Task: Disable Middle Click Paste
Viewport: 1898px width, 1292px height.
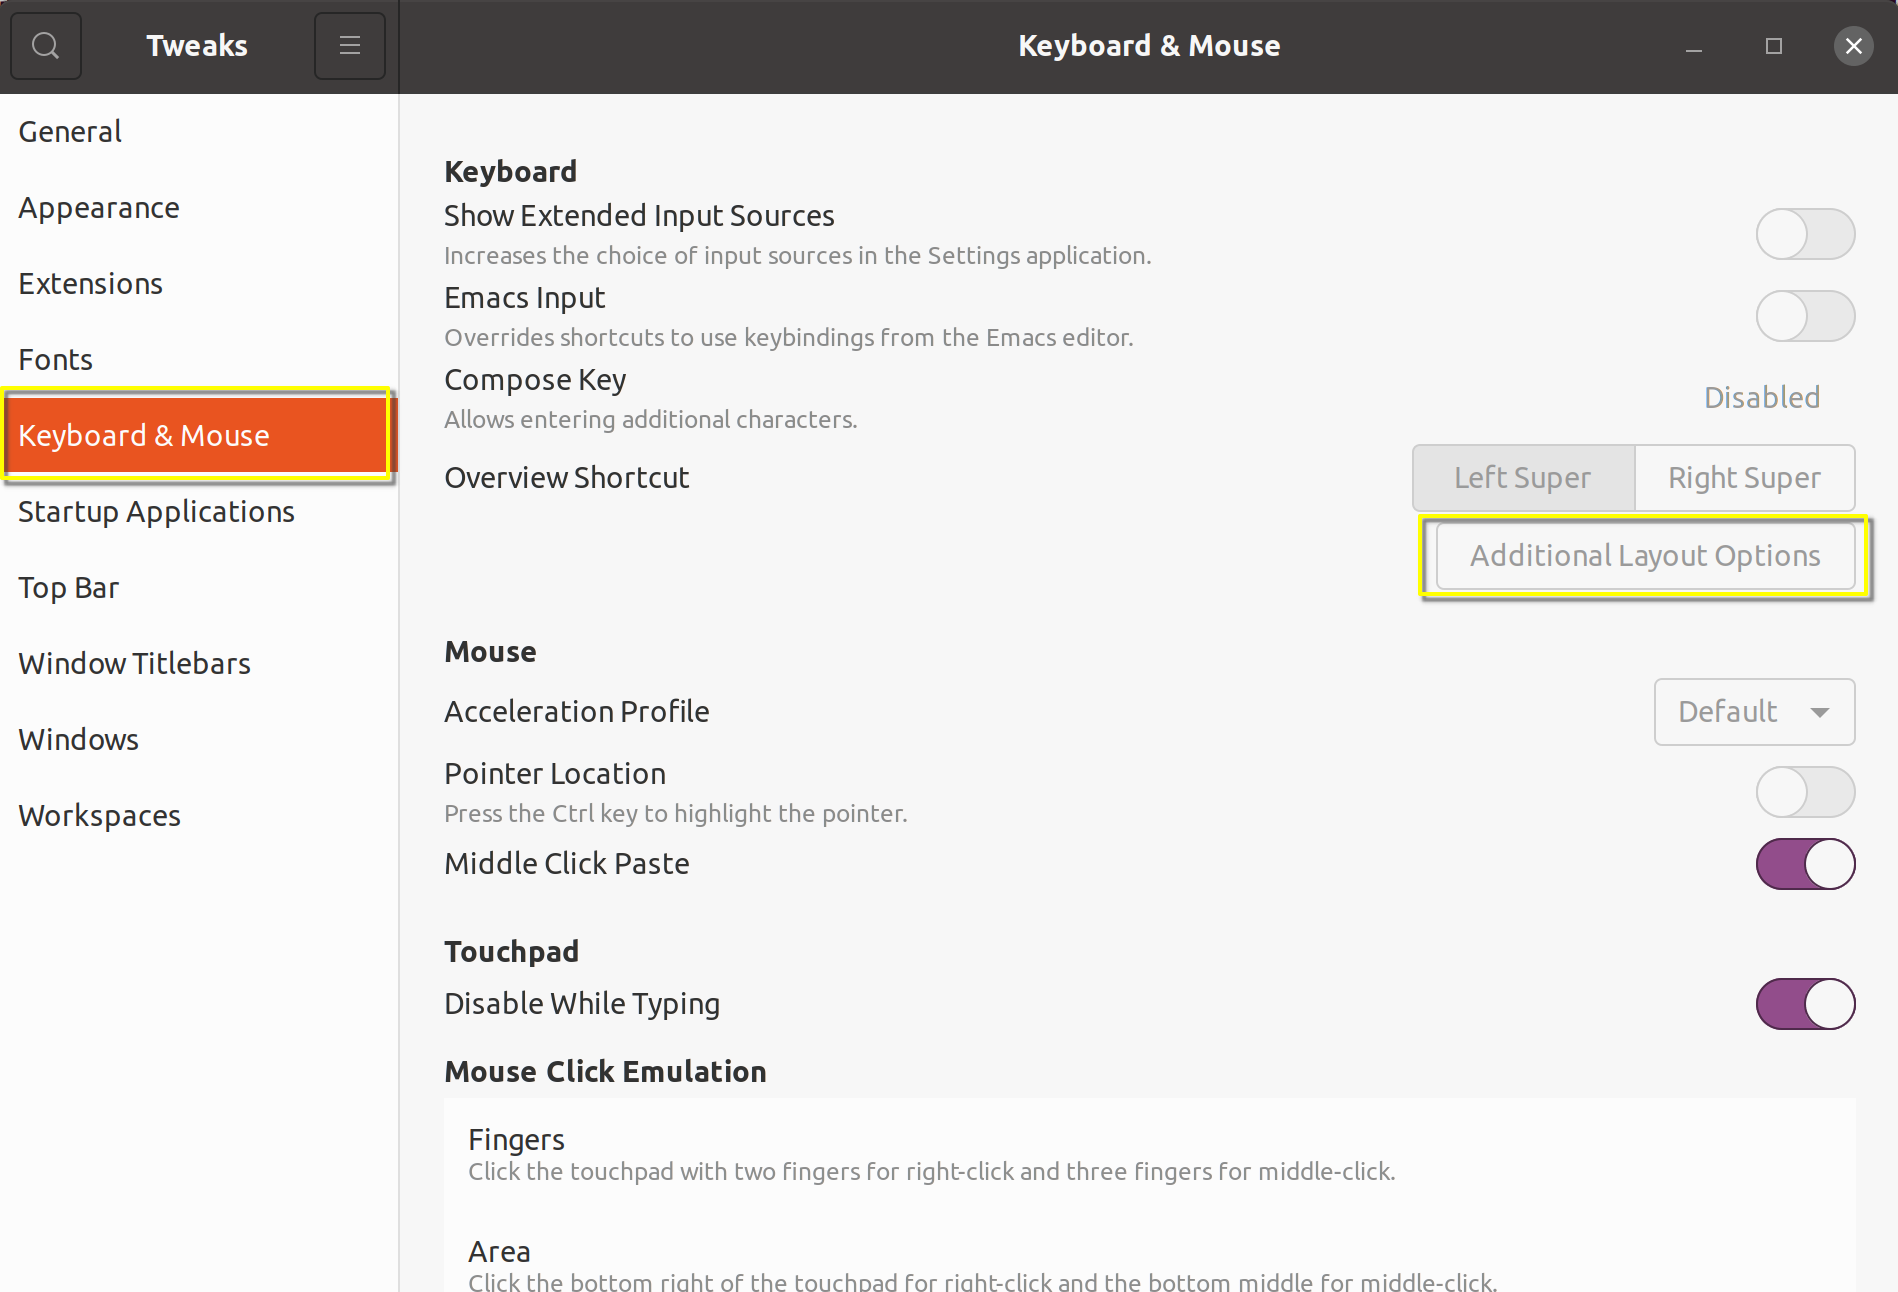Action: tap(1805, 864)
